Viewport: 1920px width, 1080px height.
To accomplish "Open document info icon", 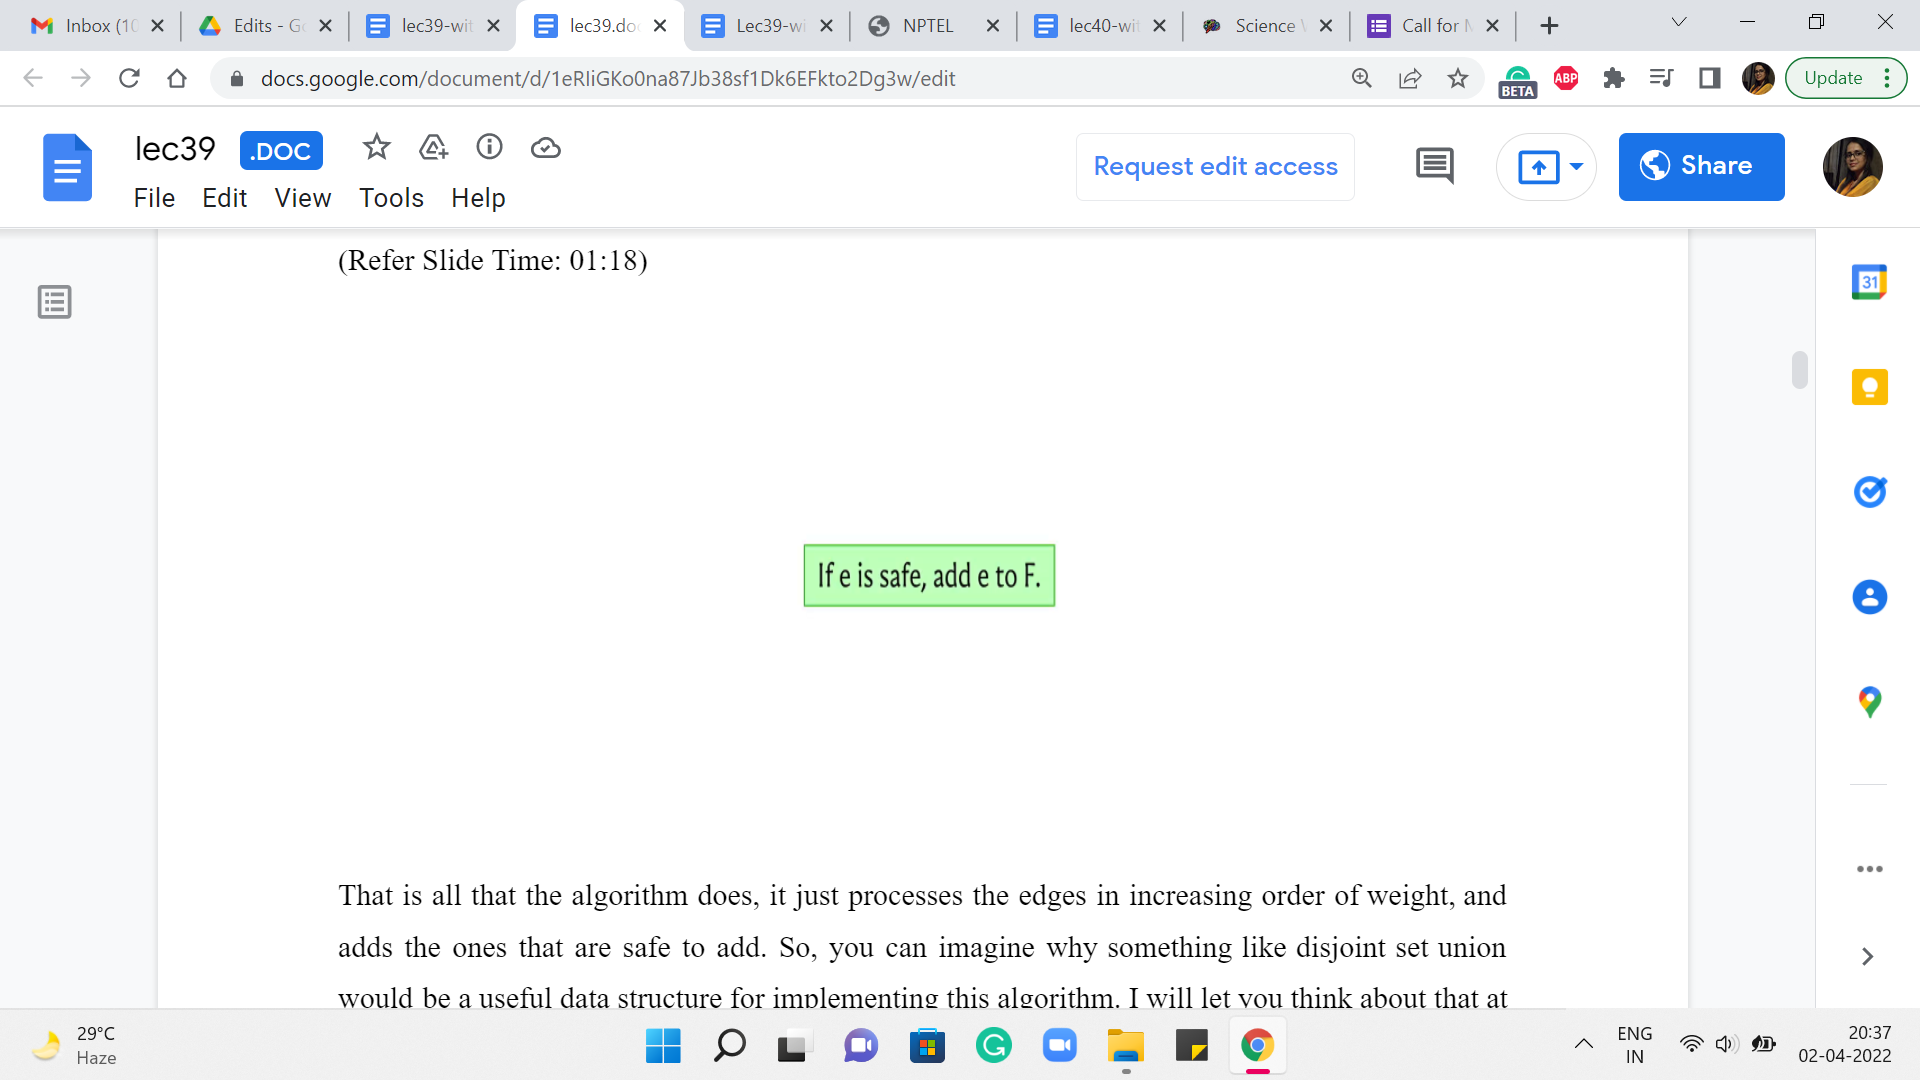I will (x=489, y=148).
